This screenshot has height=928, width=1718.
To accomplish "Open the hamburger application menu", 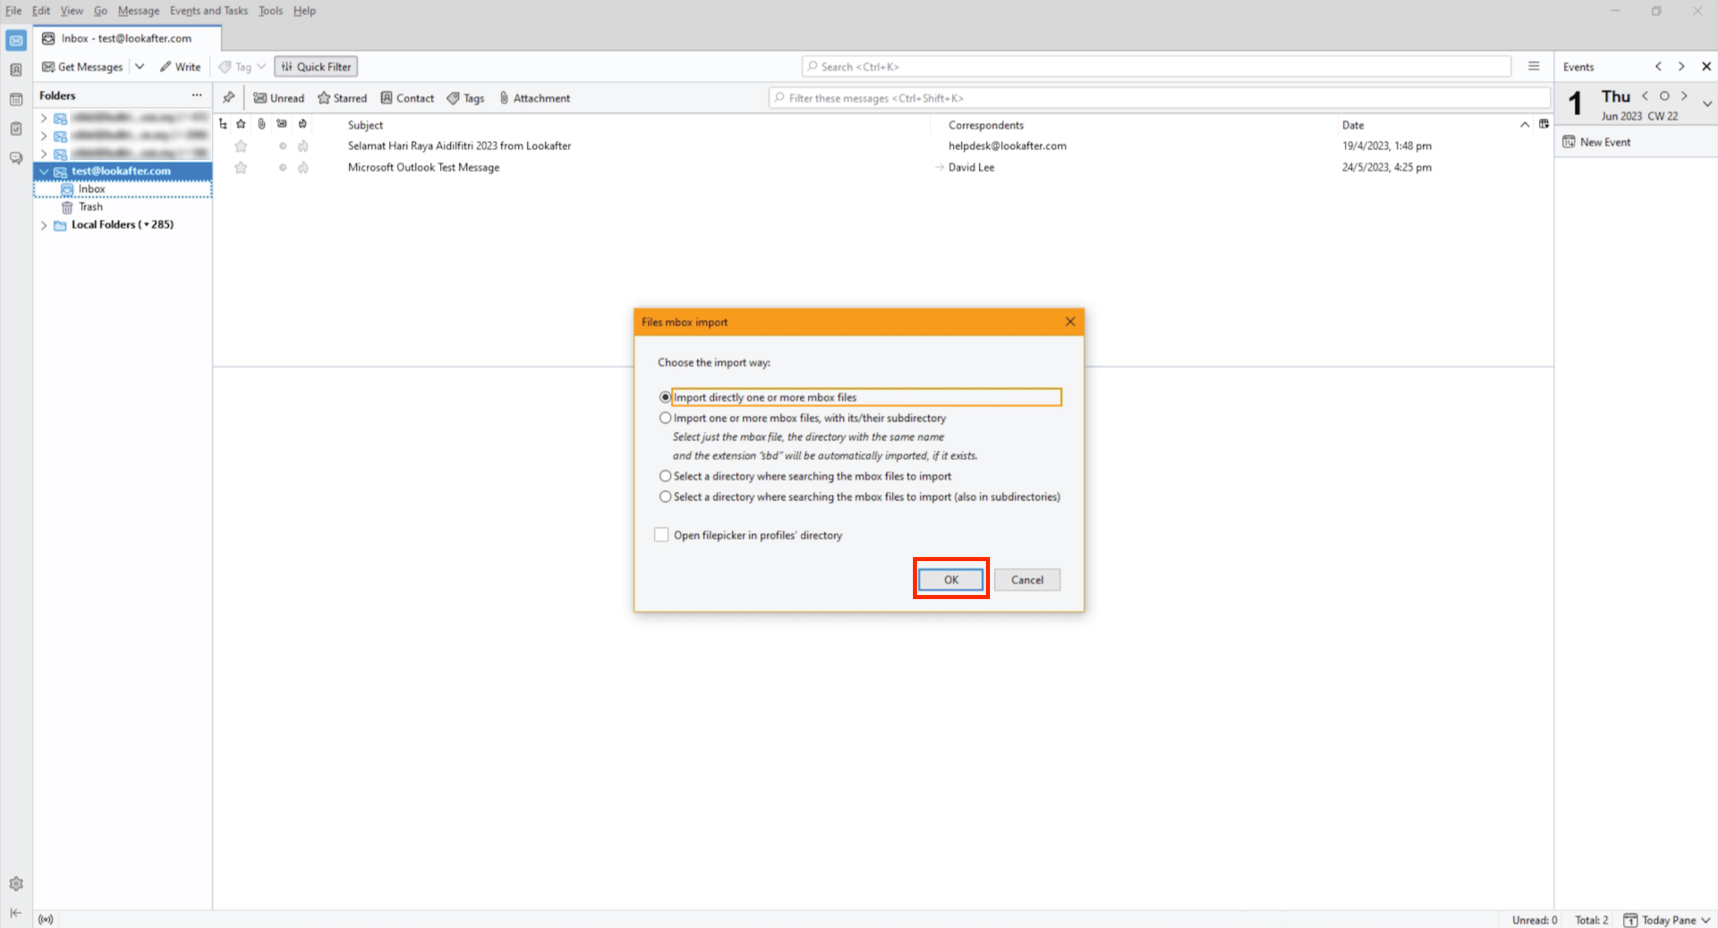I will tap(1533, 66).
